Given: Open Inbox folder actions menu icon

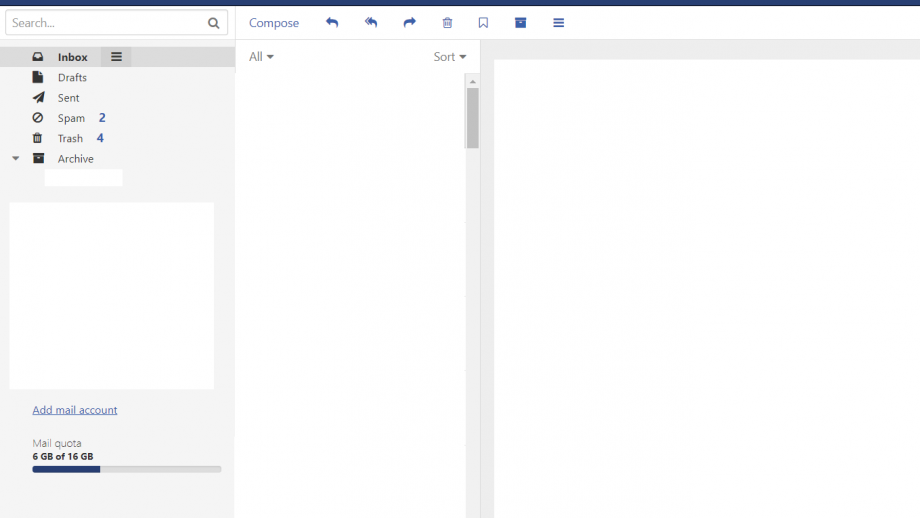Looking at the screenshot, I should click(x=116, y=57).
